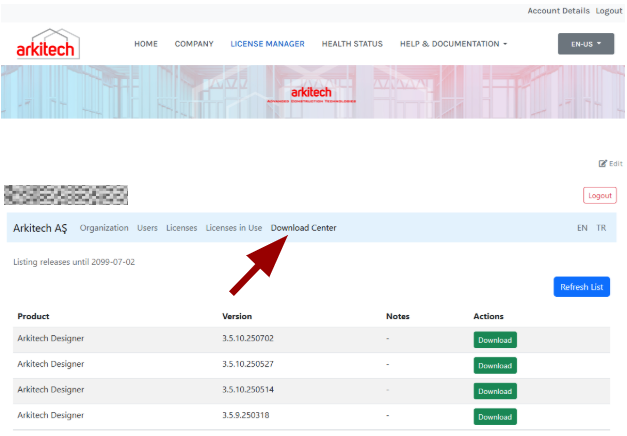Click the Edit pencil icon
This screenshot has width=627, height=436.
(x=602, y=163)
